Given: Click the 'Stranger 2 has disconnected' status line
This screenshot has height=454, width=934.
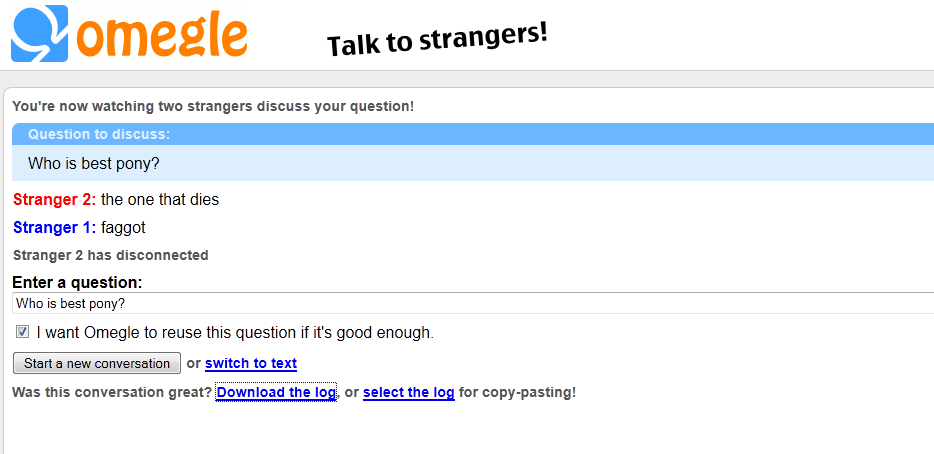Looking at the screenshot, I should [111, 255].
